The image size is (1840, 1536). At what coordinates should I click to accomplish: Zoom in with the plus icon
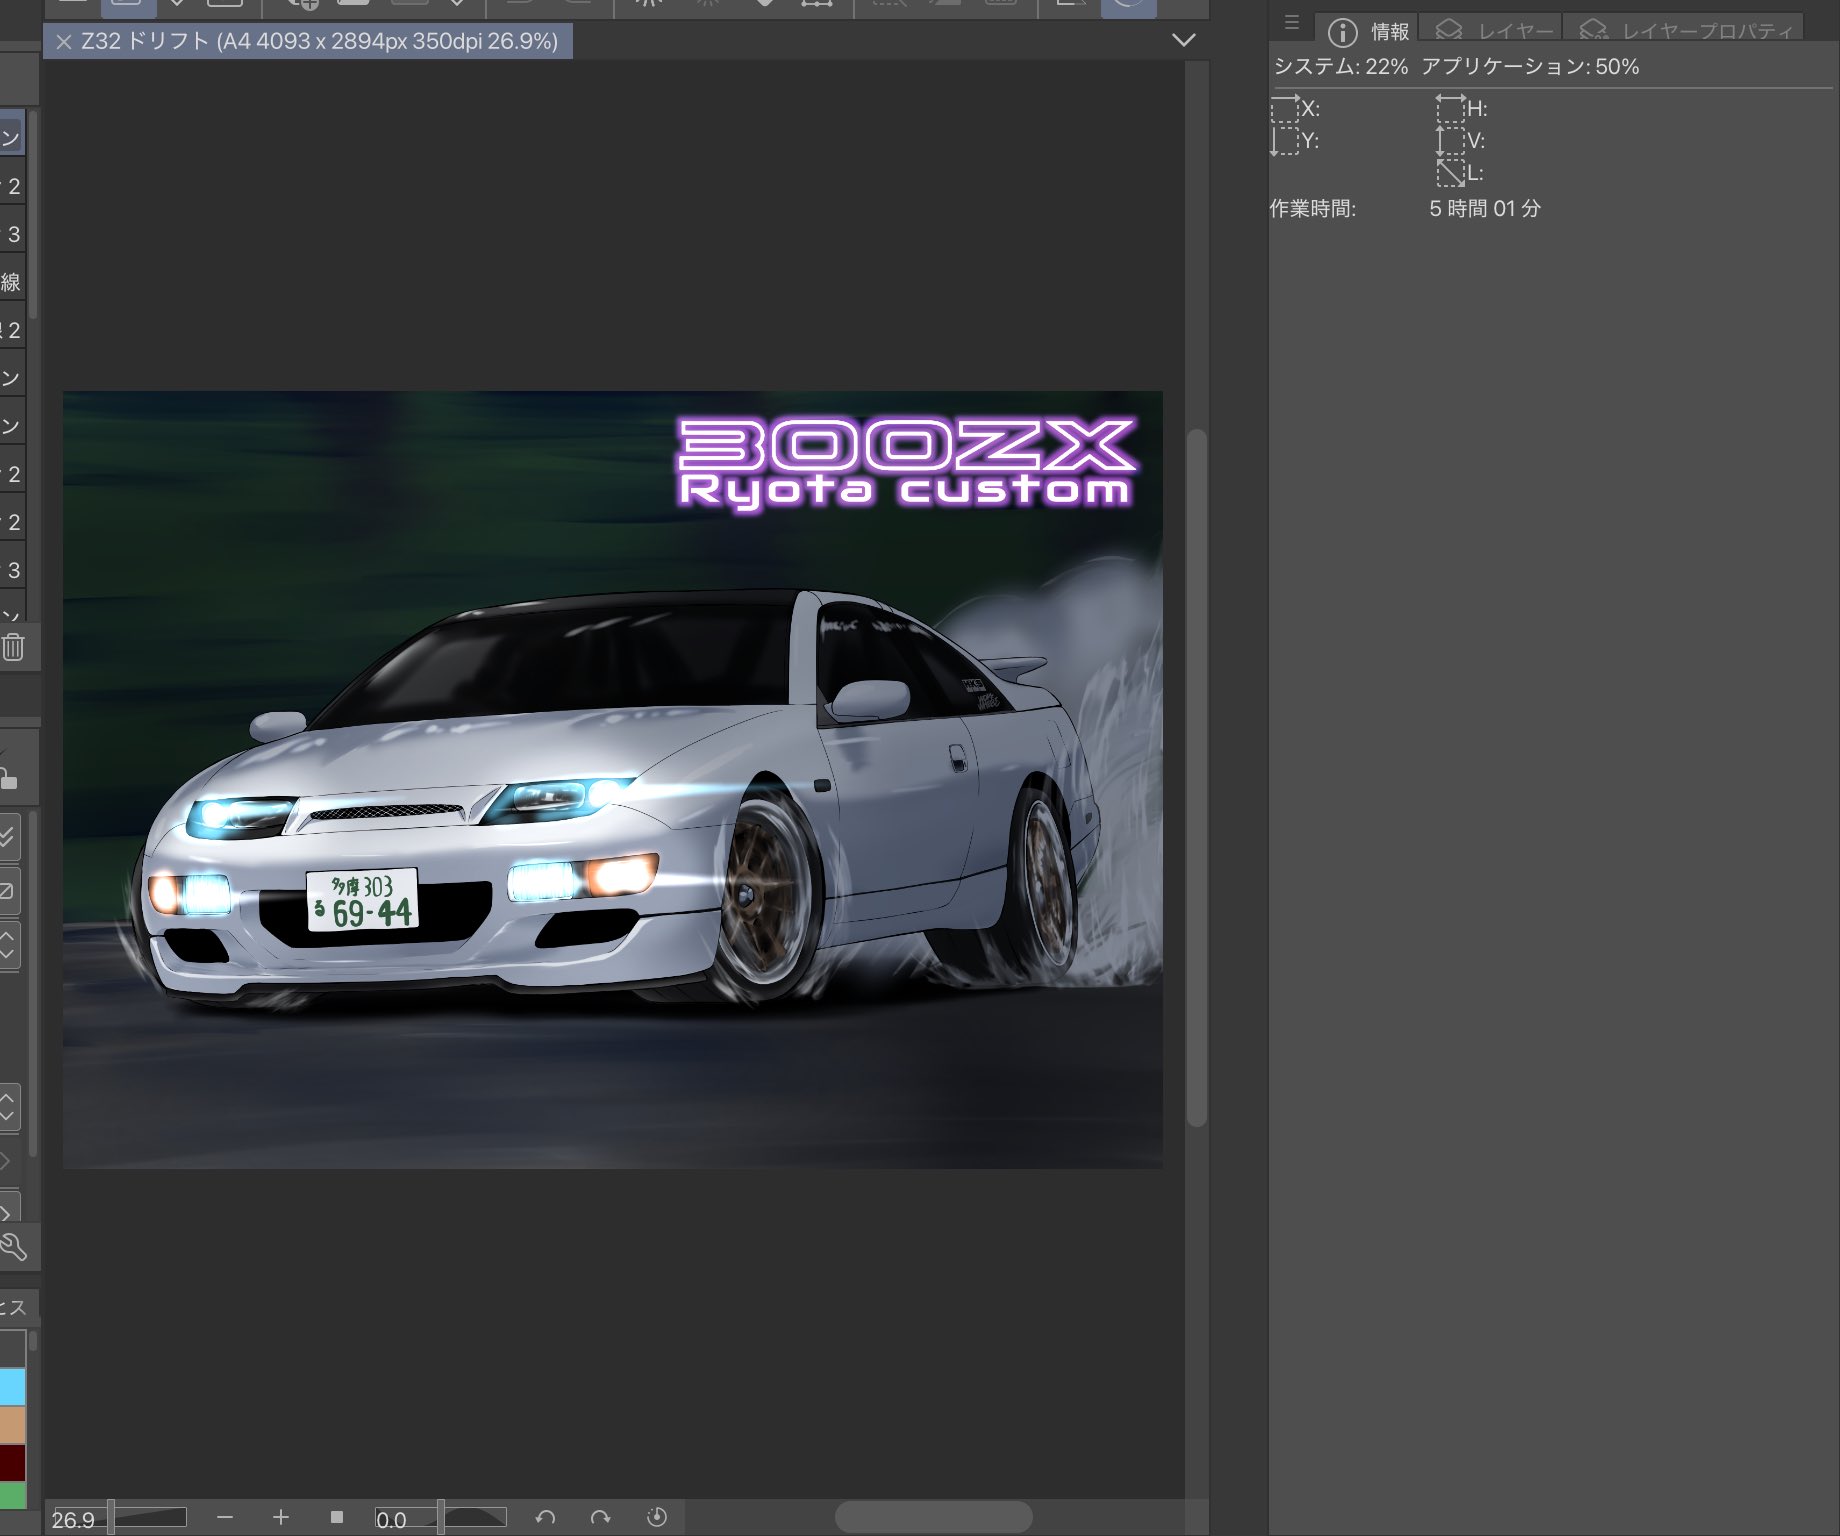[x=281, y=1518]
